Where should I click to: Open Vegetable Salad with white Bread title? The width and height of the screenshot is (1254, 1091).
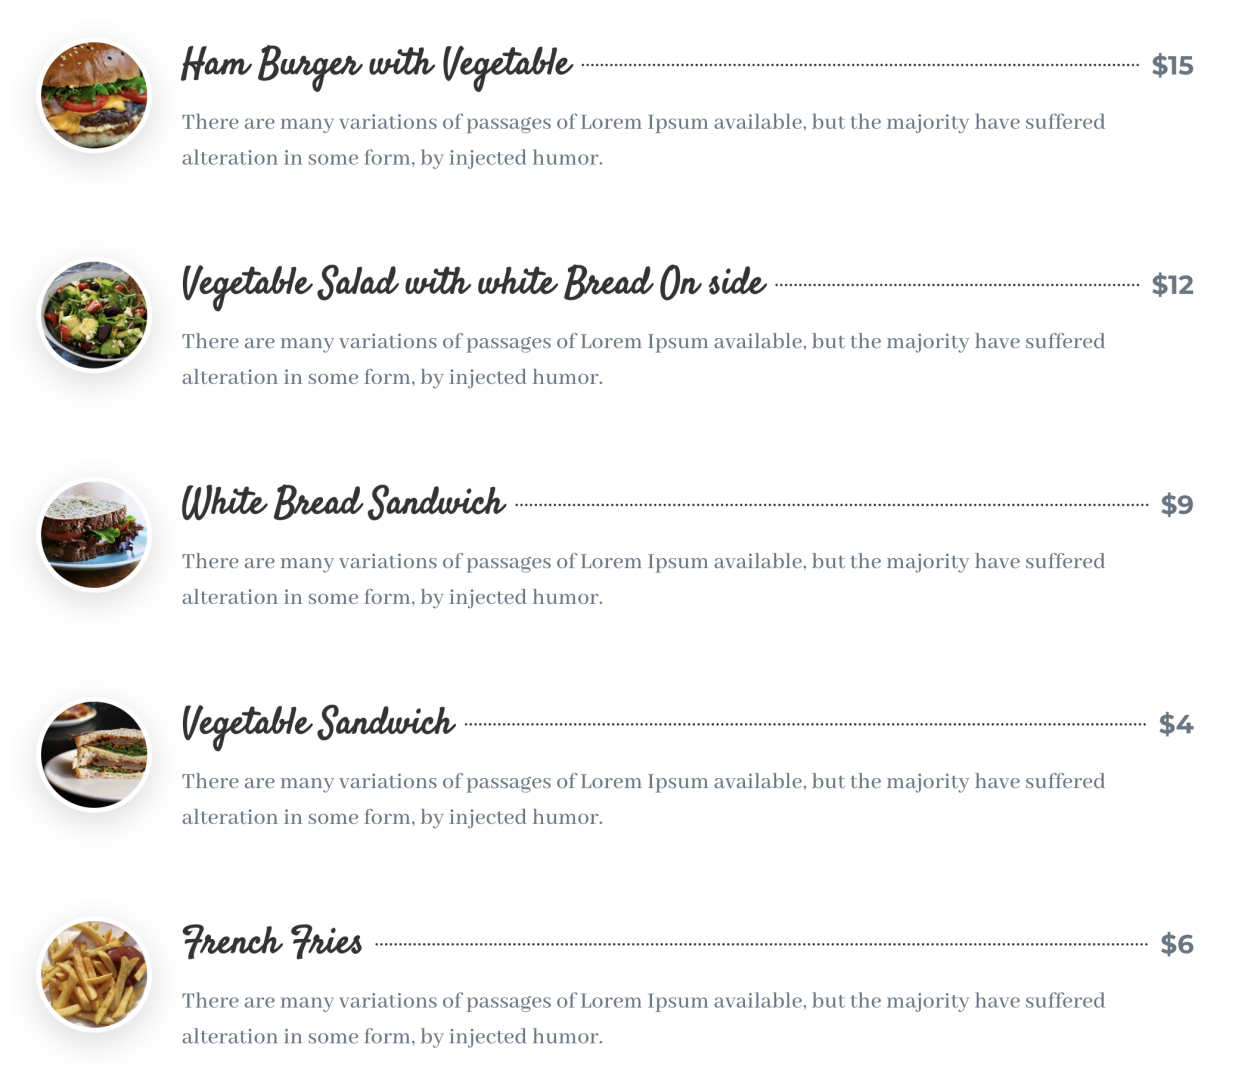[x=473, y=284]
